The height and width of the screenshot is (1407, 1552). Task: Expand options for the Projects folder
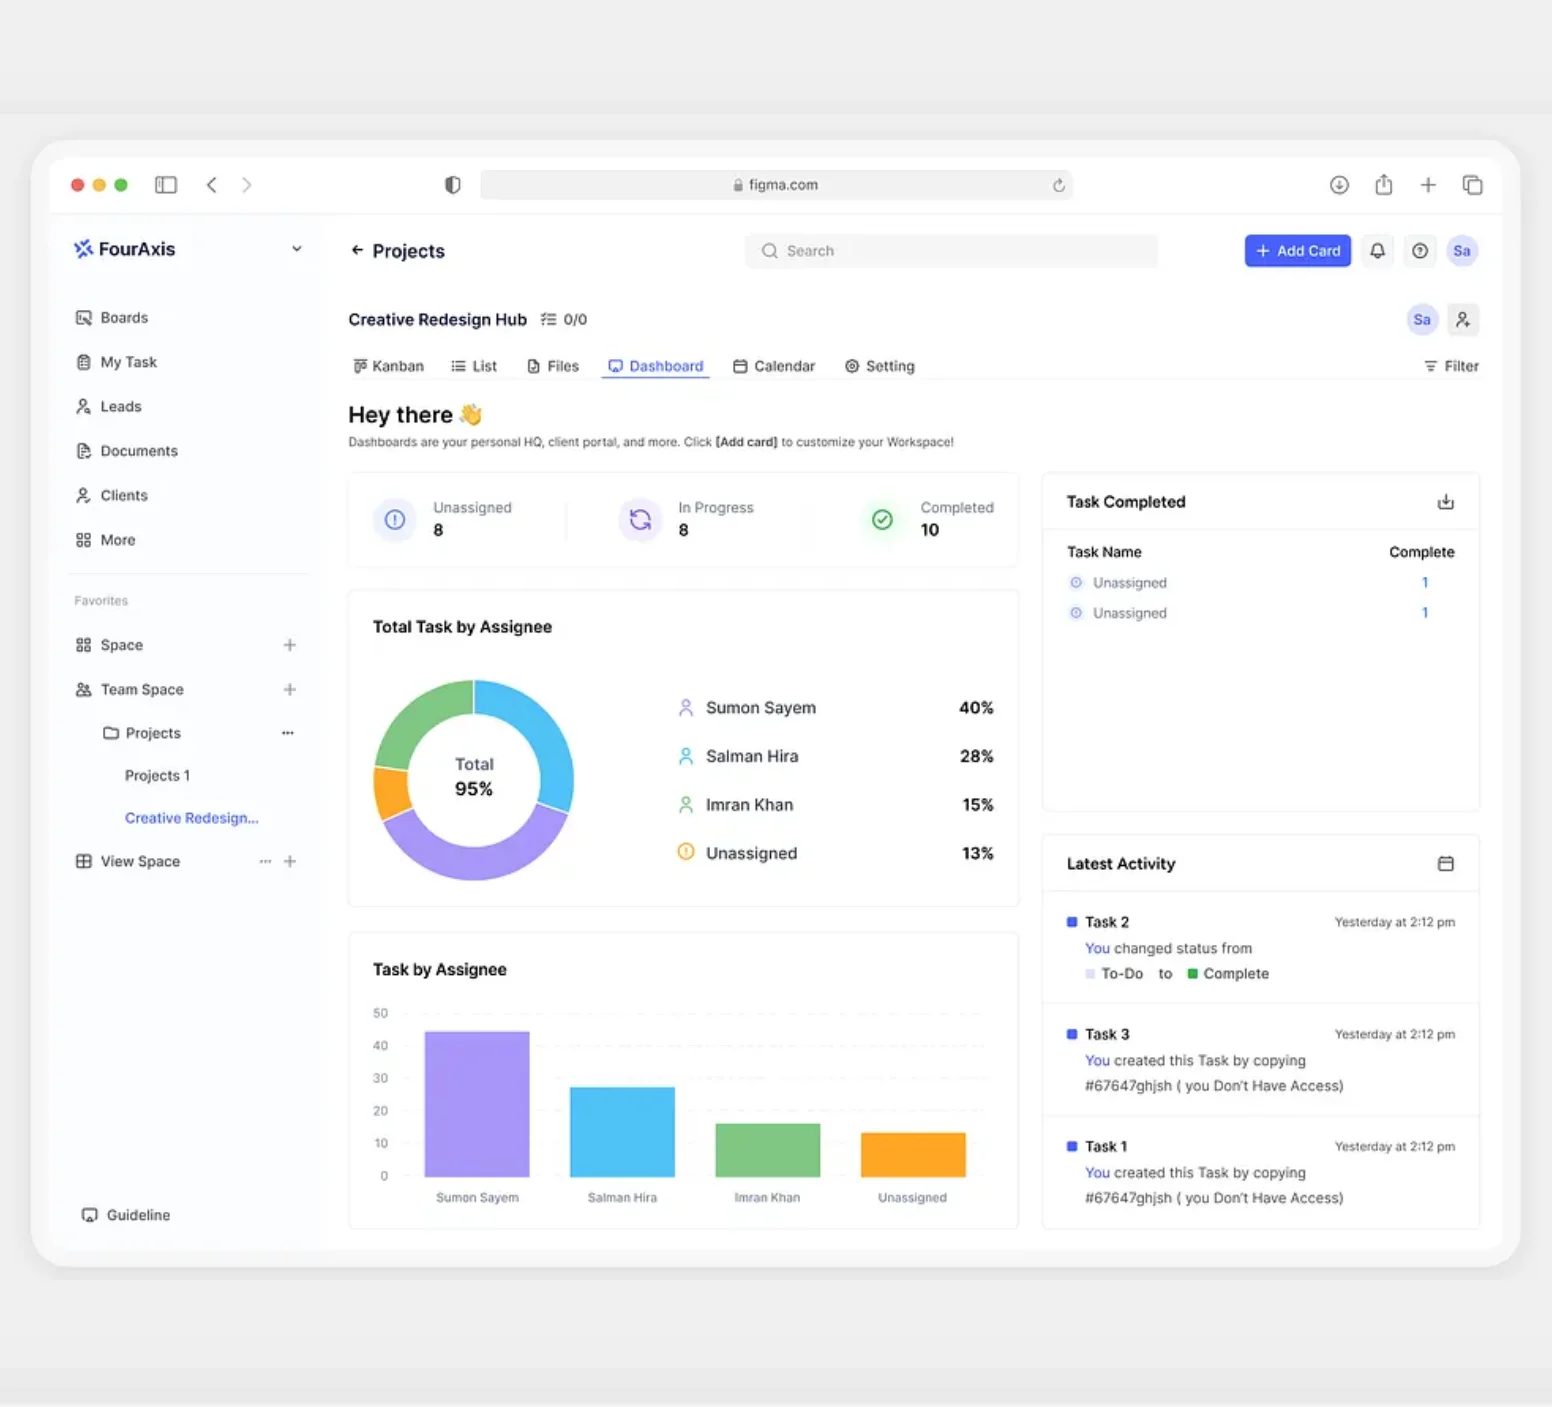[287, 732]
